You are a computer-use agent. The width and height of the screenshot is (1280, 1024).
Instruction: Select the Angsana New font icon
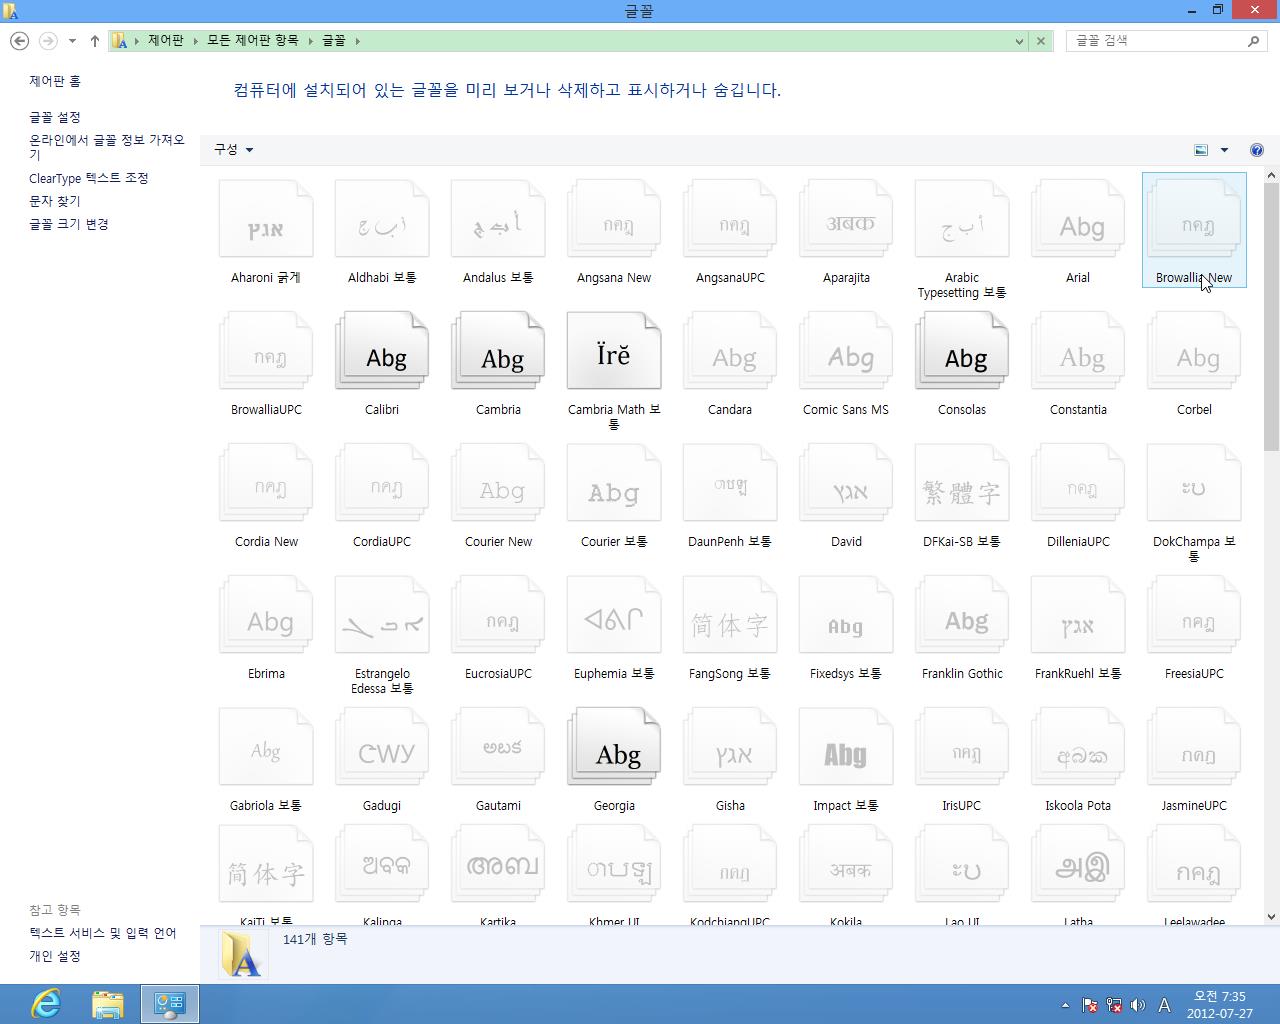coord(614,220)
